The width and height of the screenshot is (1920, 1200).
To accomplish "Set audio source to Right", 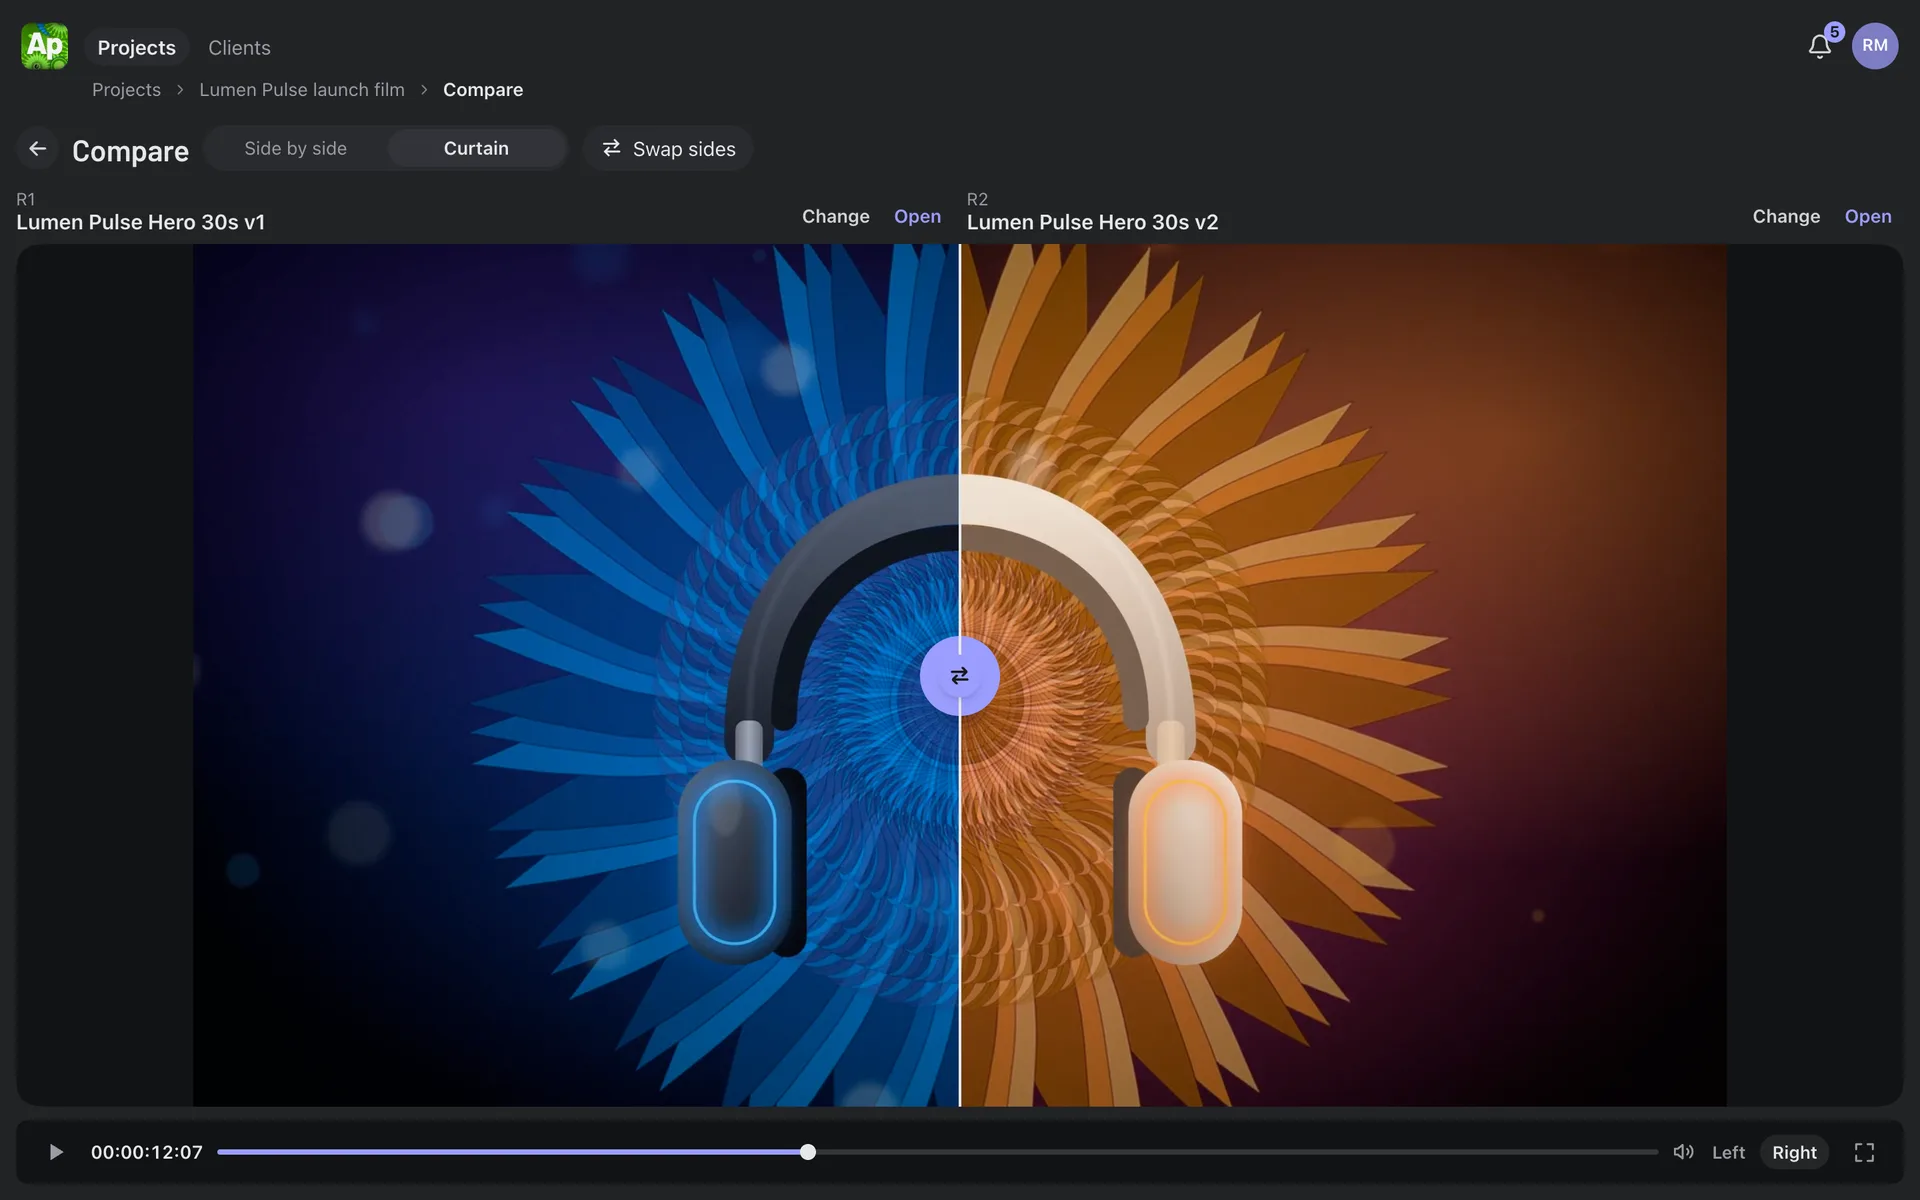I will tap(1794, 1152).
